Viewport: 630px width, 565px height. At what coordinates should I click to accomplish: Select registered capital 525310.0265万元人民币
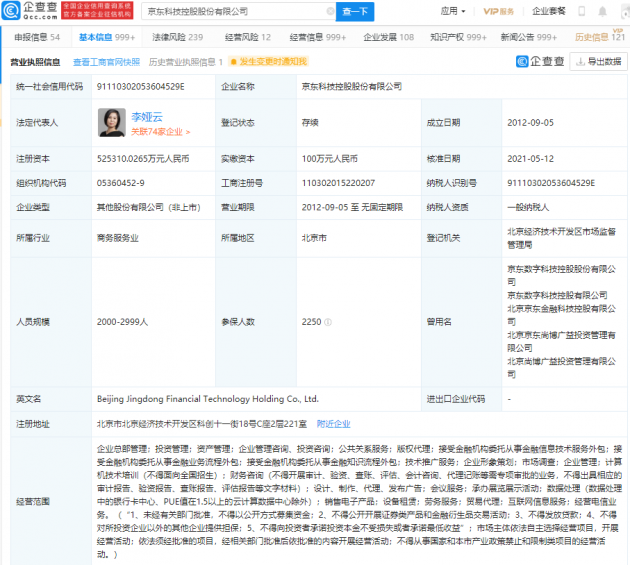coord(143,159)
